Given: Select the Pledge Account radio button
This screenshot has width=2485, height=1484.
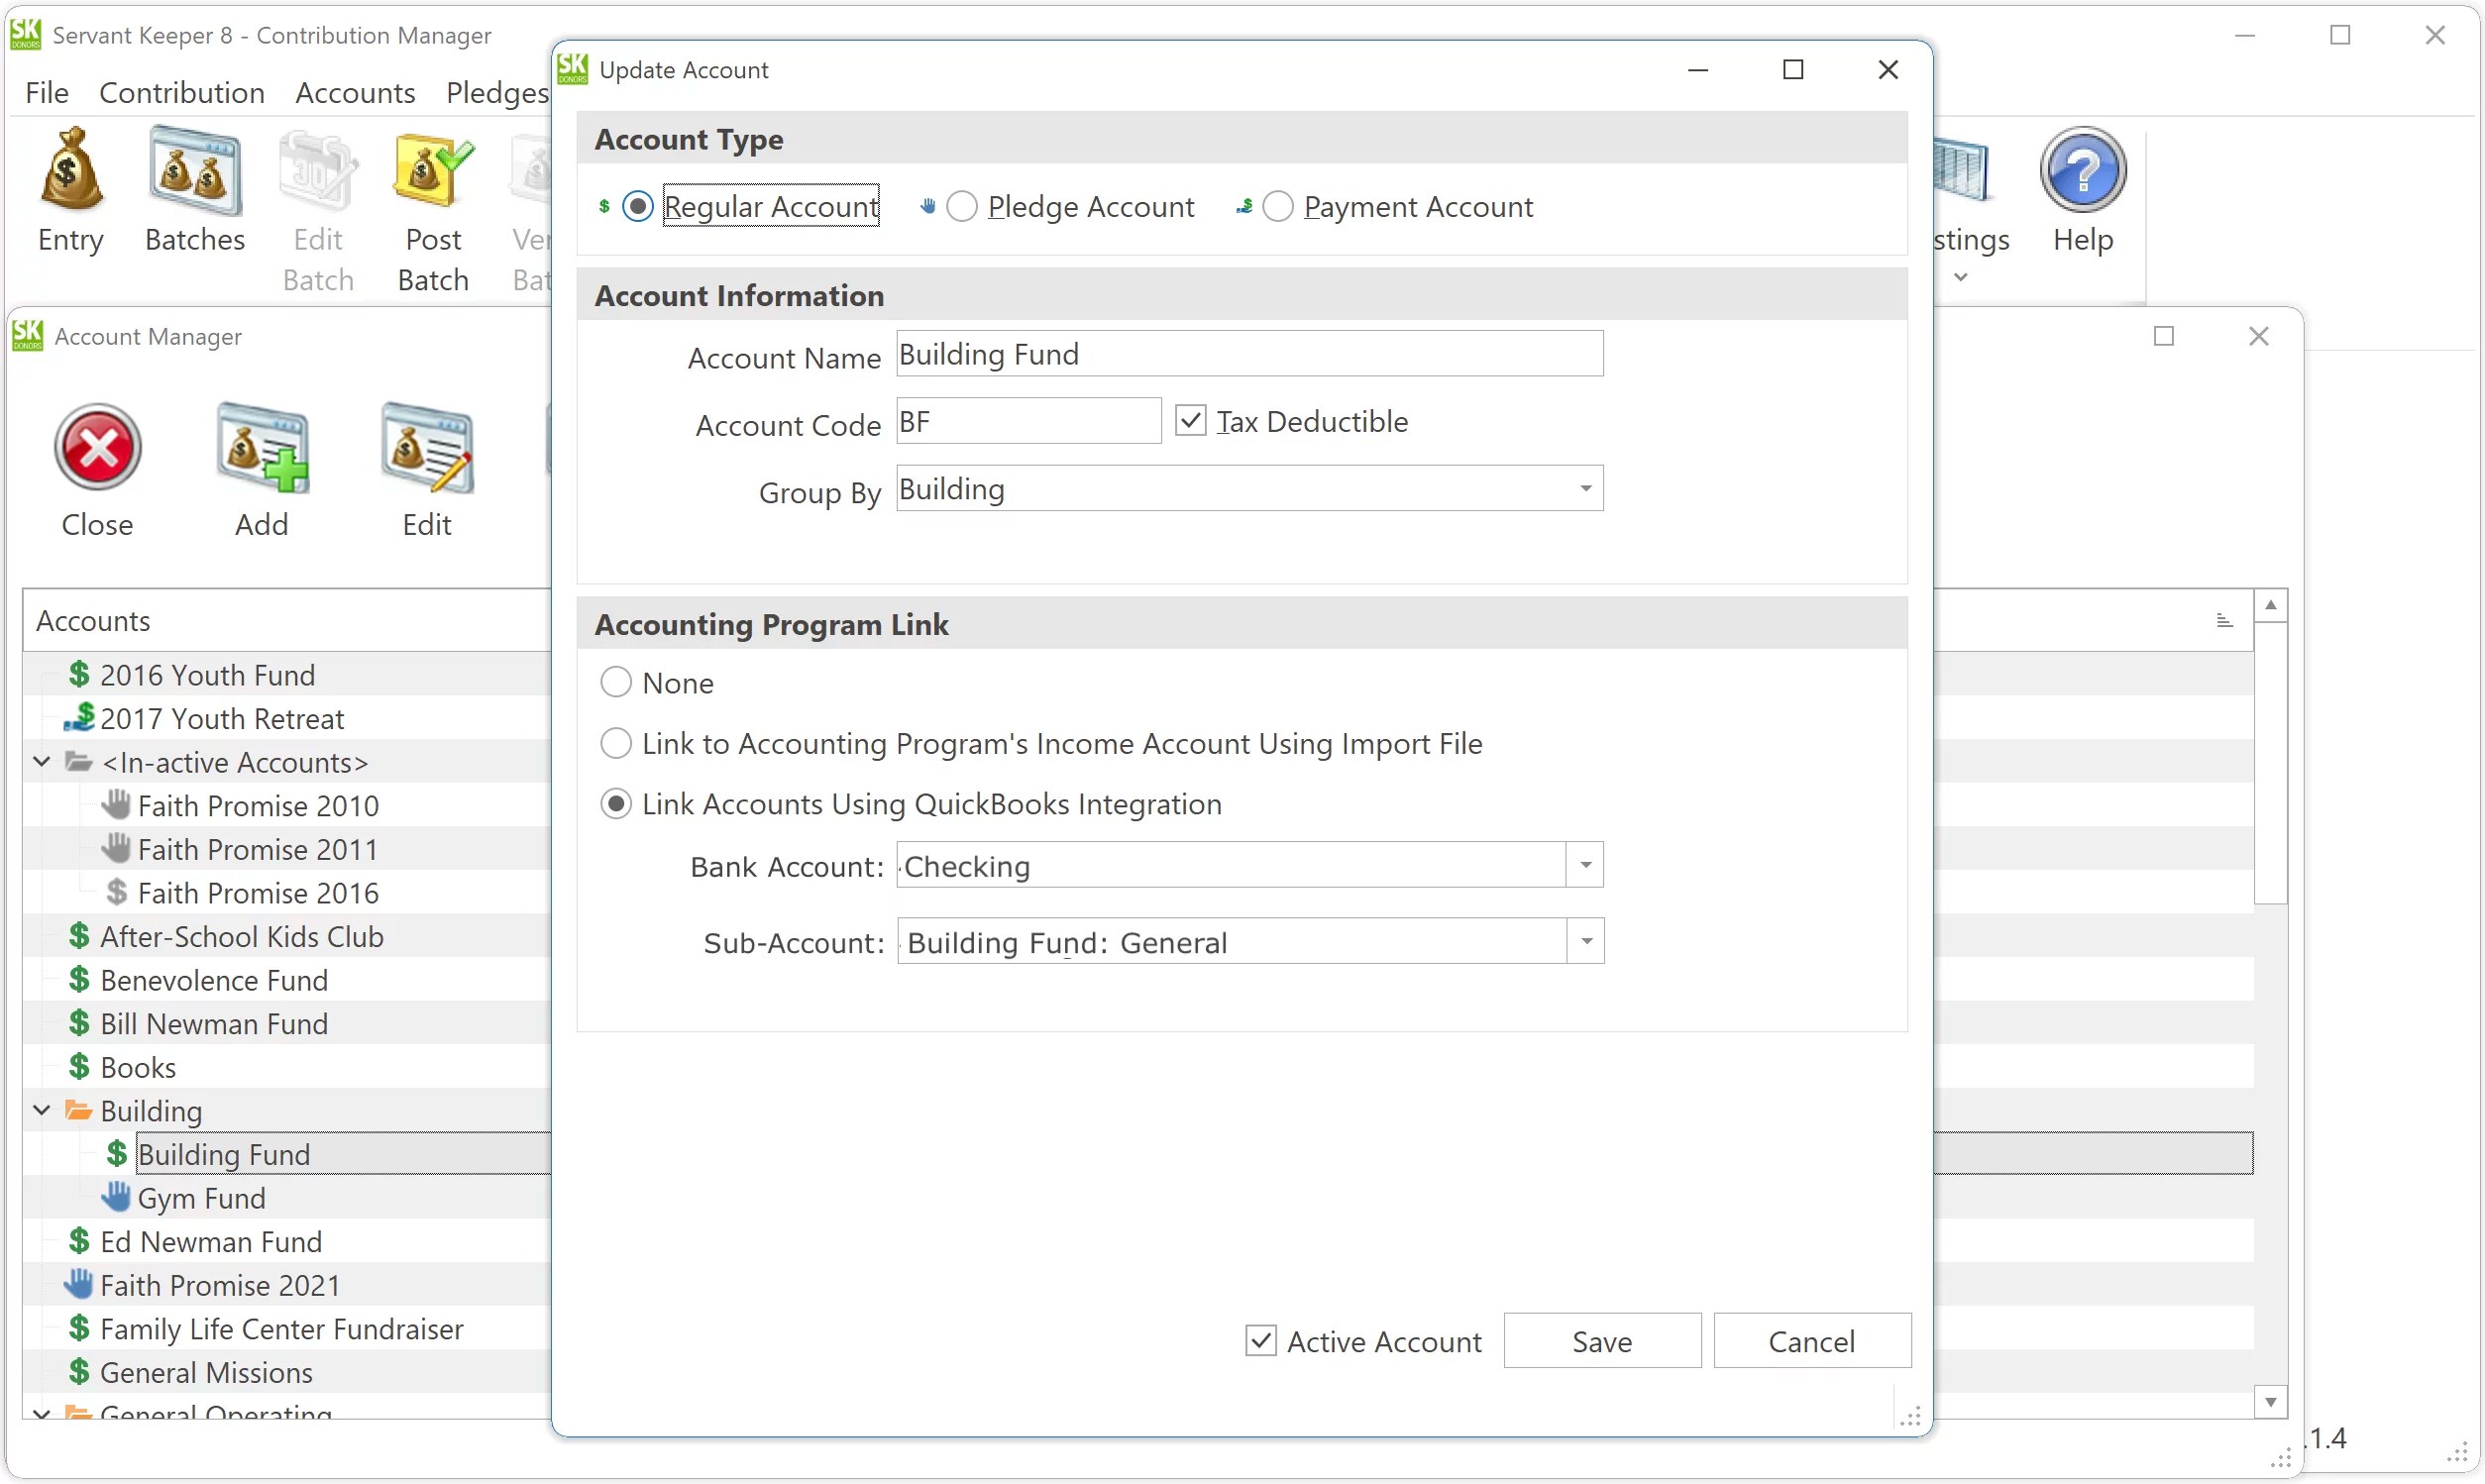Looking at the screenshot, I should pos(962,206).
